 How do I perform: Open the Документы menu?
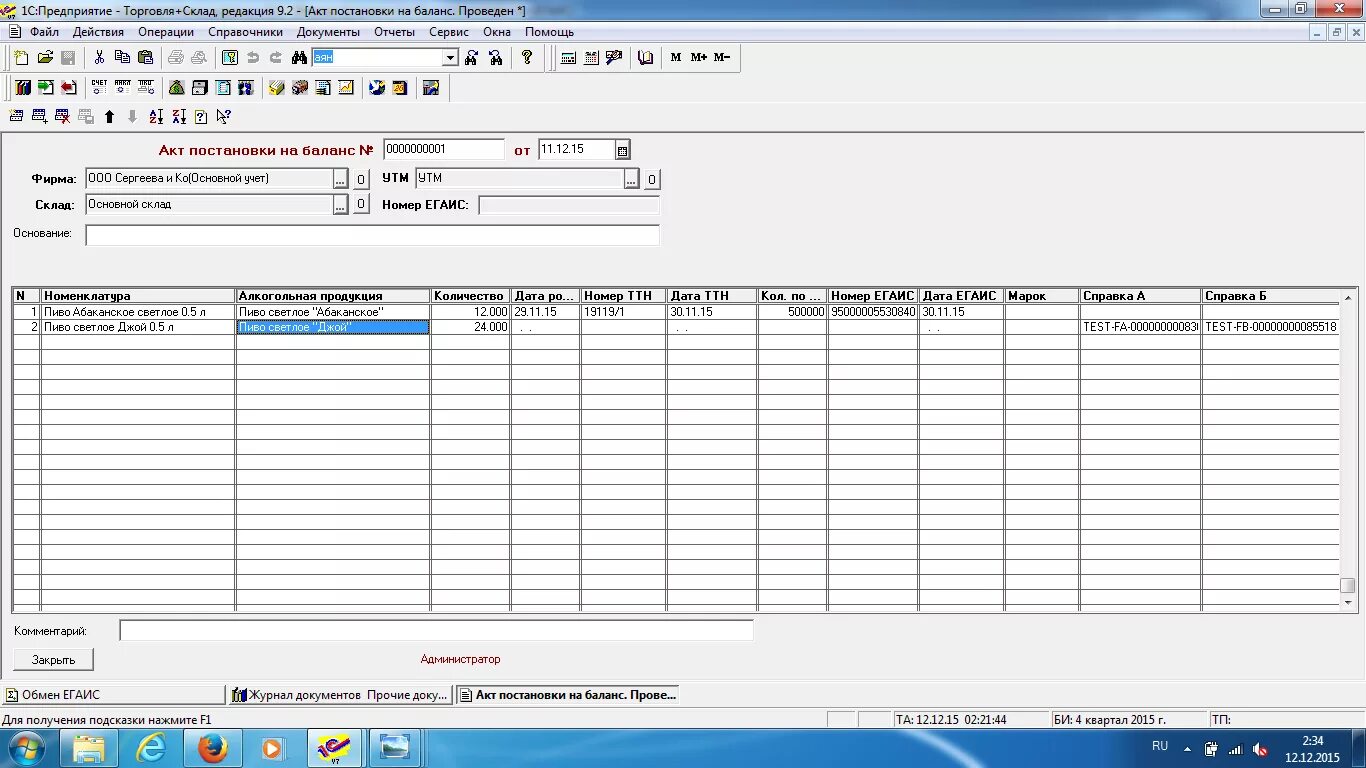click(328, 32)
